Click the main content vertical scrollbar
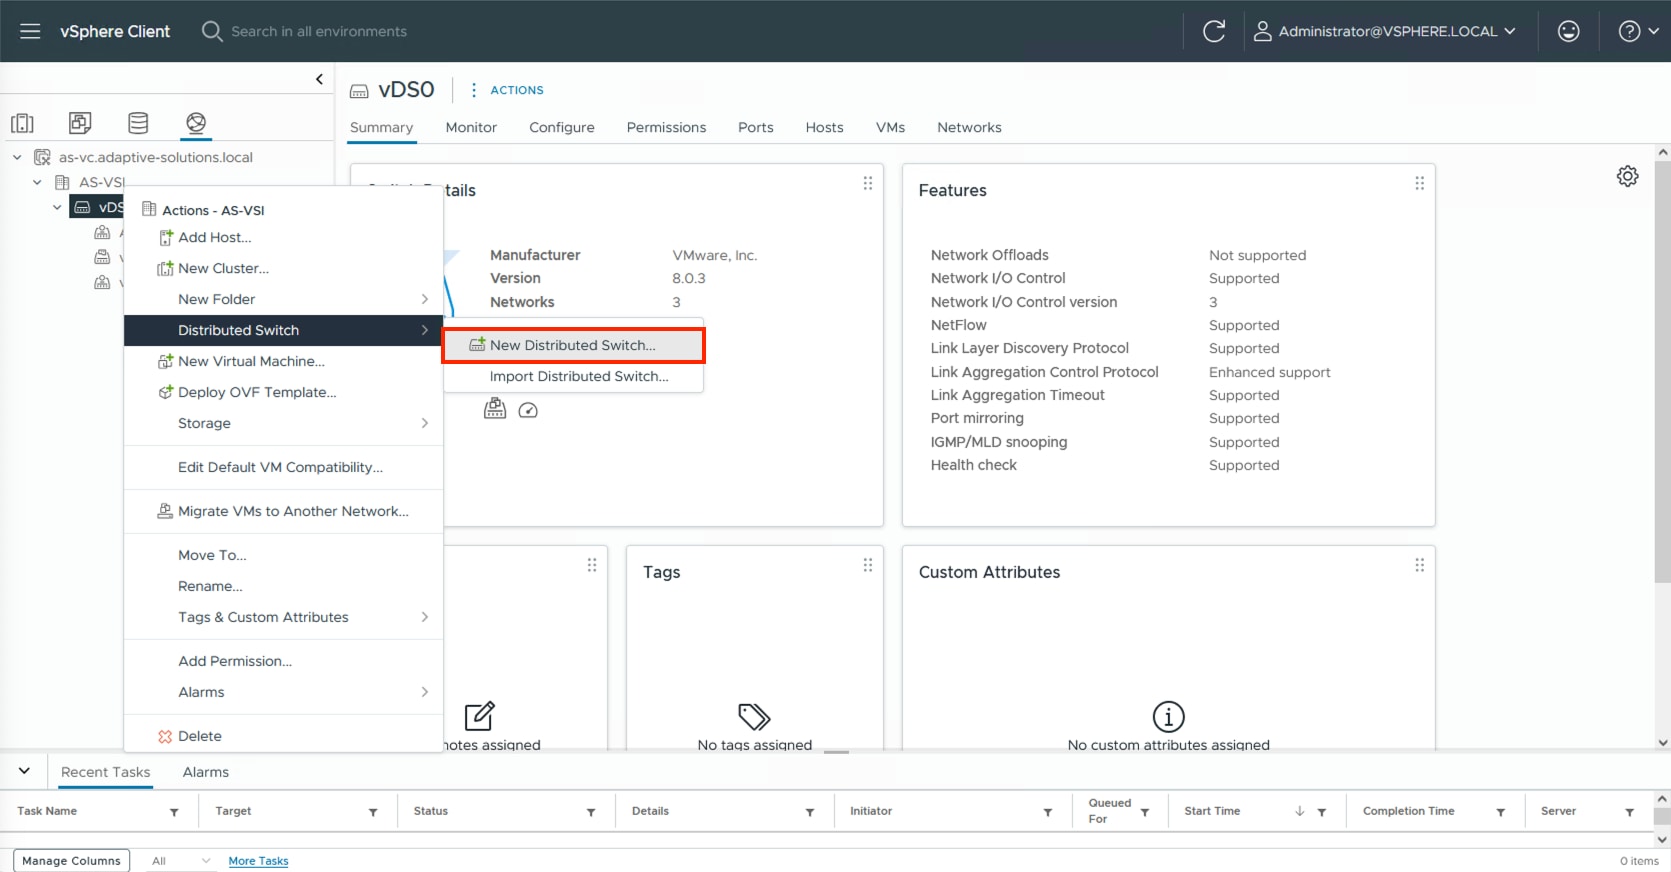 click(x=1662, y=370)
